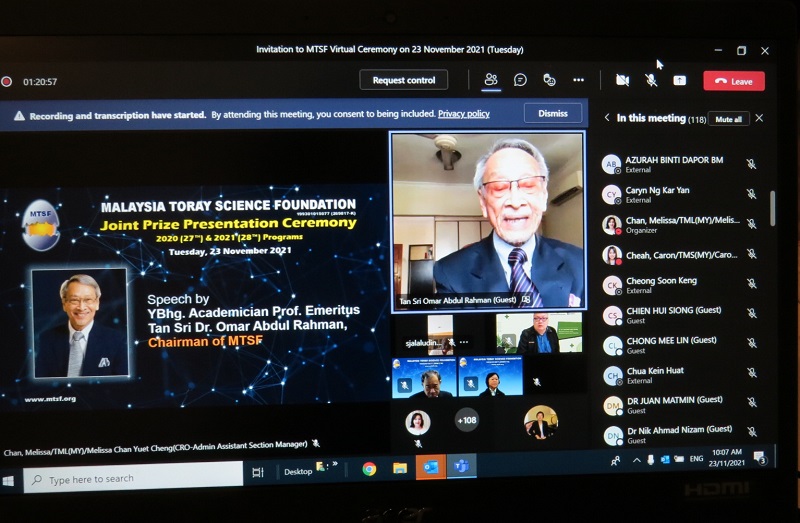Open Google Chrome from the taskbar
The image size is (800, 523).
pos(369,468)
